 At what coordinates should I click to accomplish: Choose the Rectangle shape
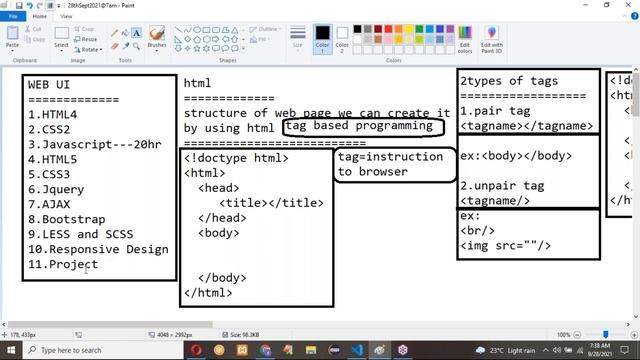[x=207, y=30]
